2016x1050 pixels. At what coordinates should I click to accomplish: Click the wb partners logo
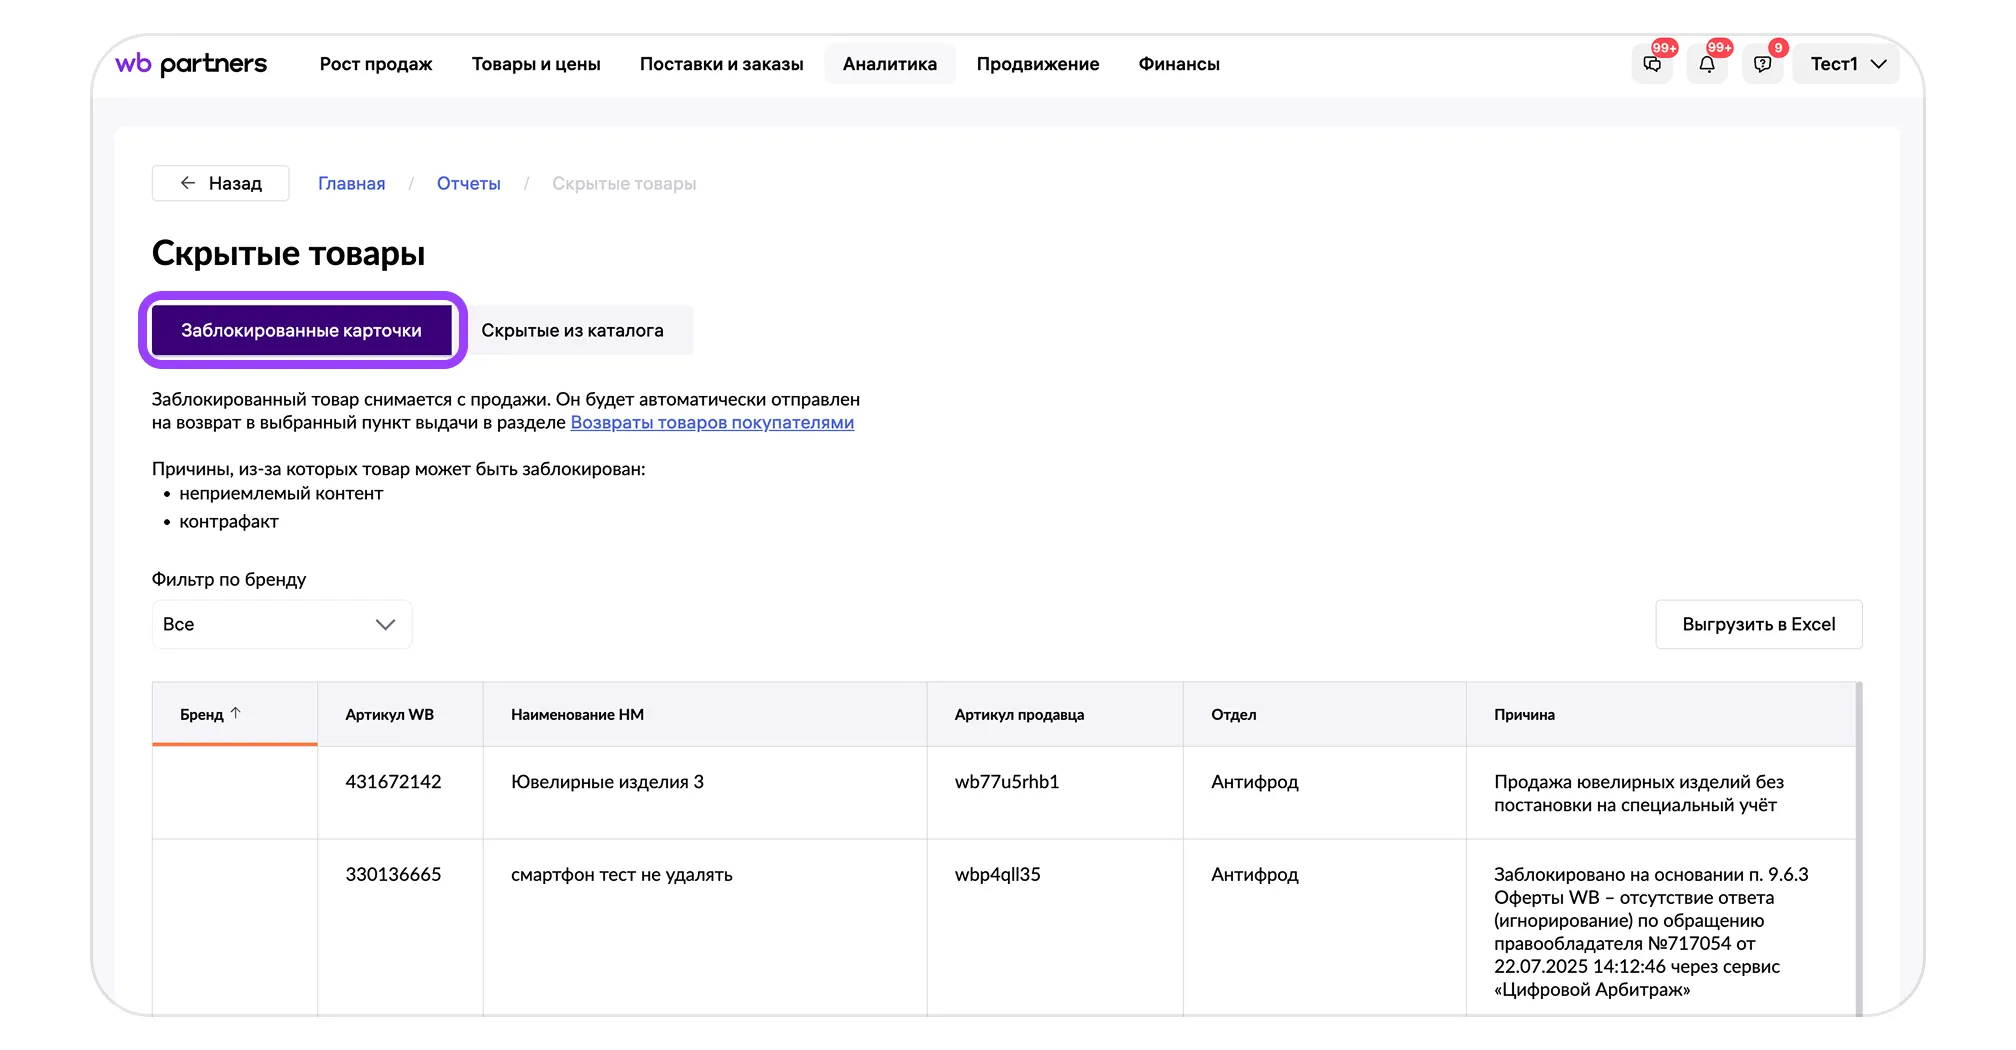(x=191, y=64)
